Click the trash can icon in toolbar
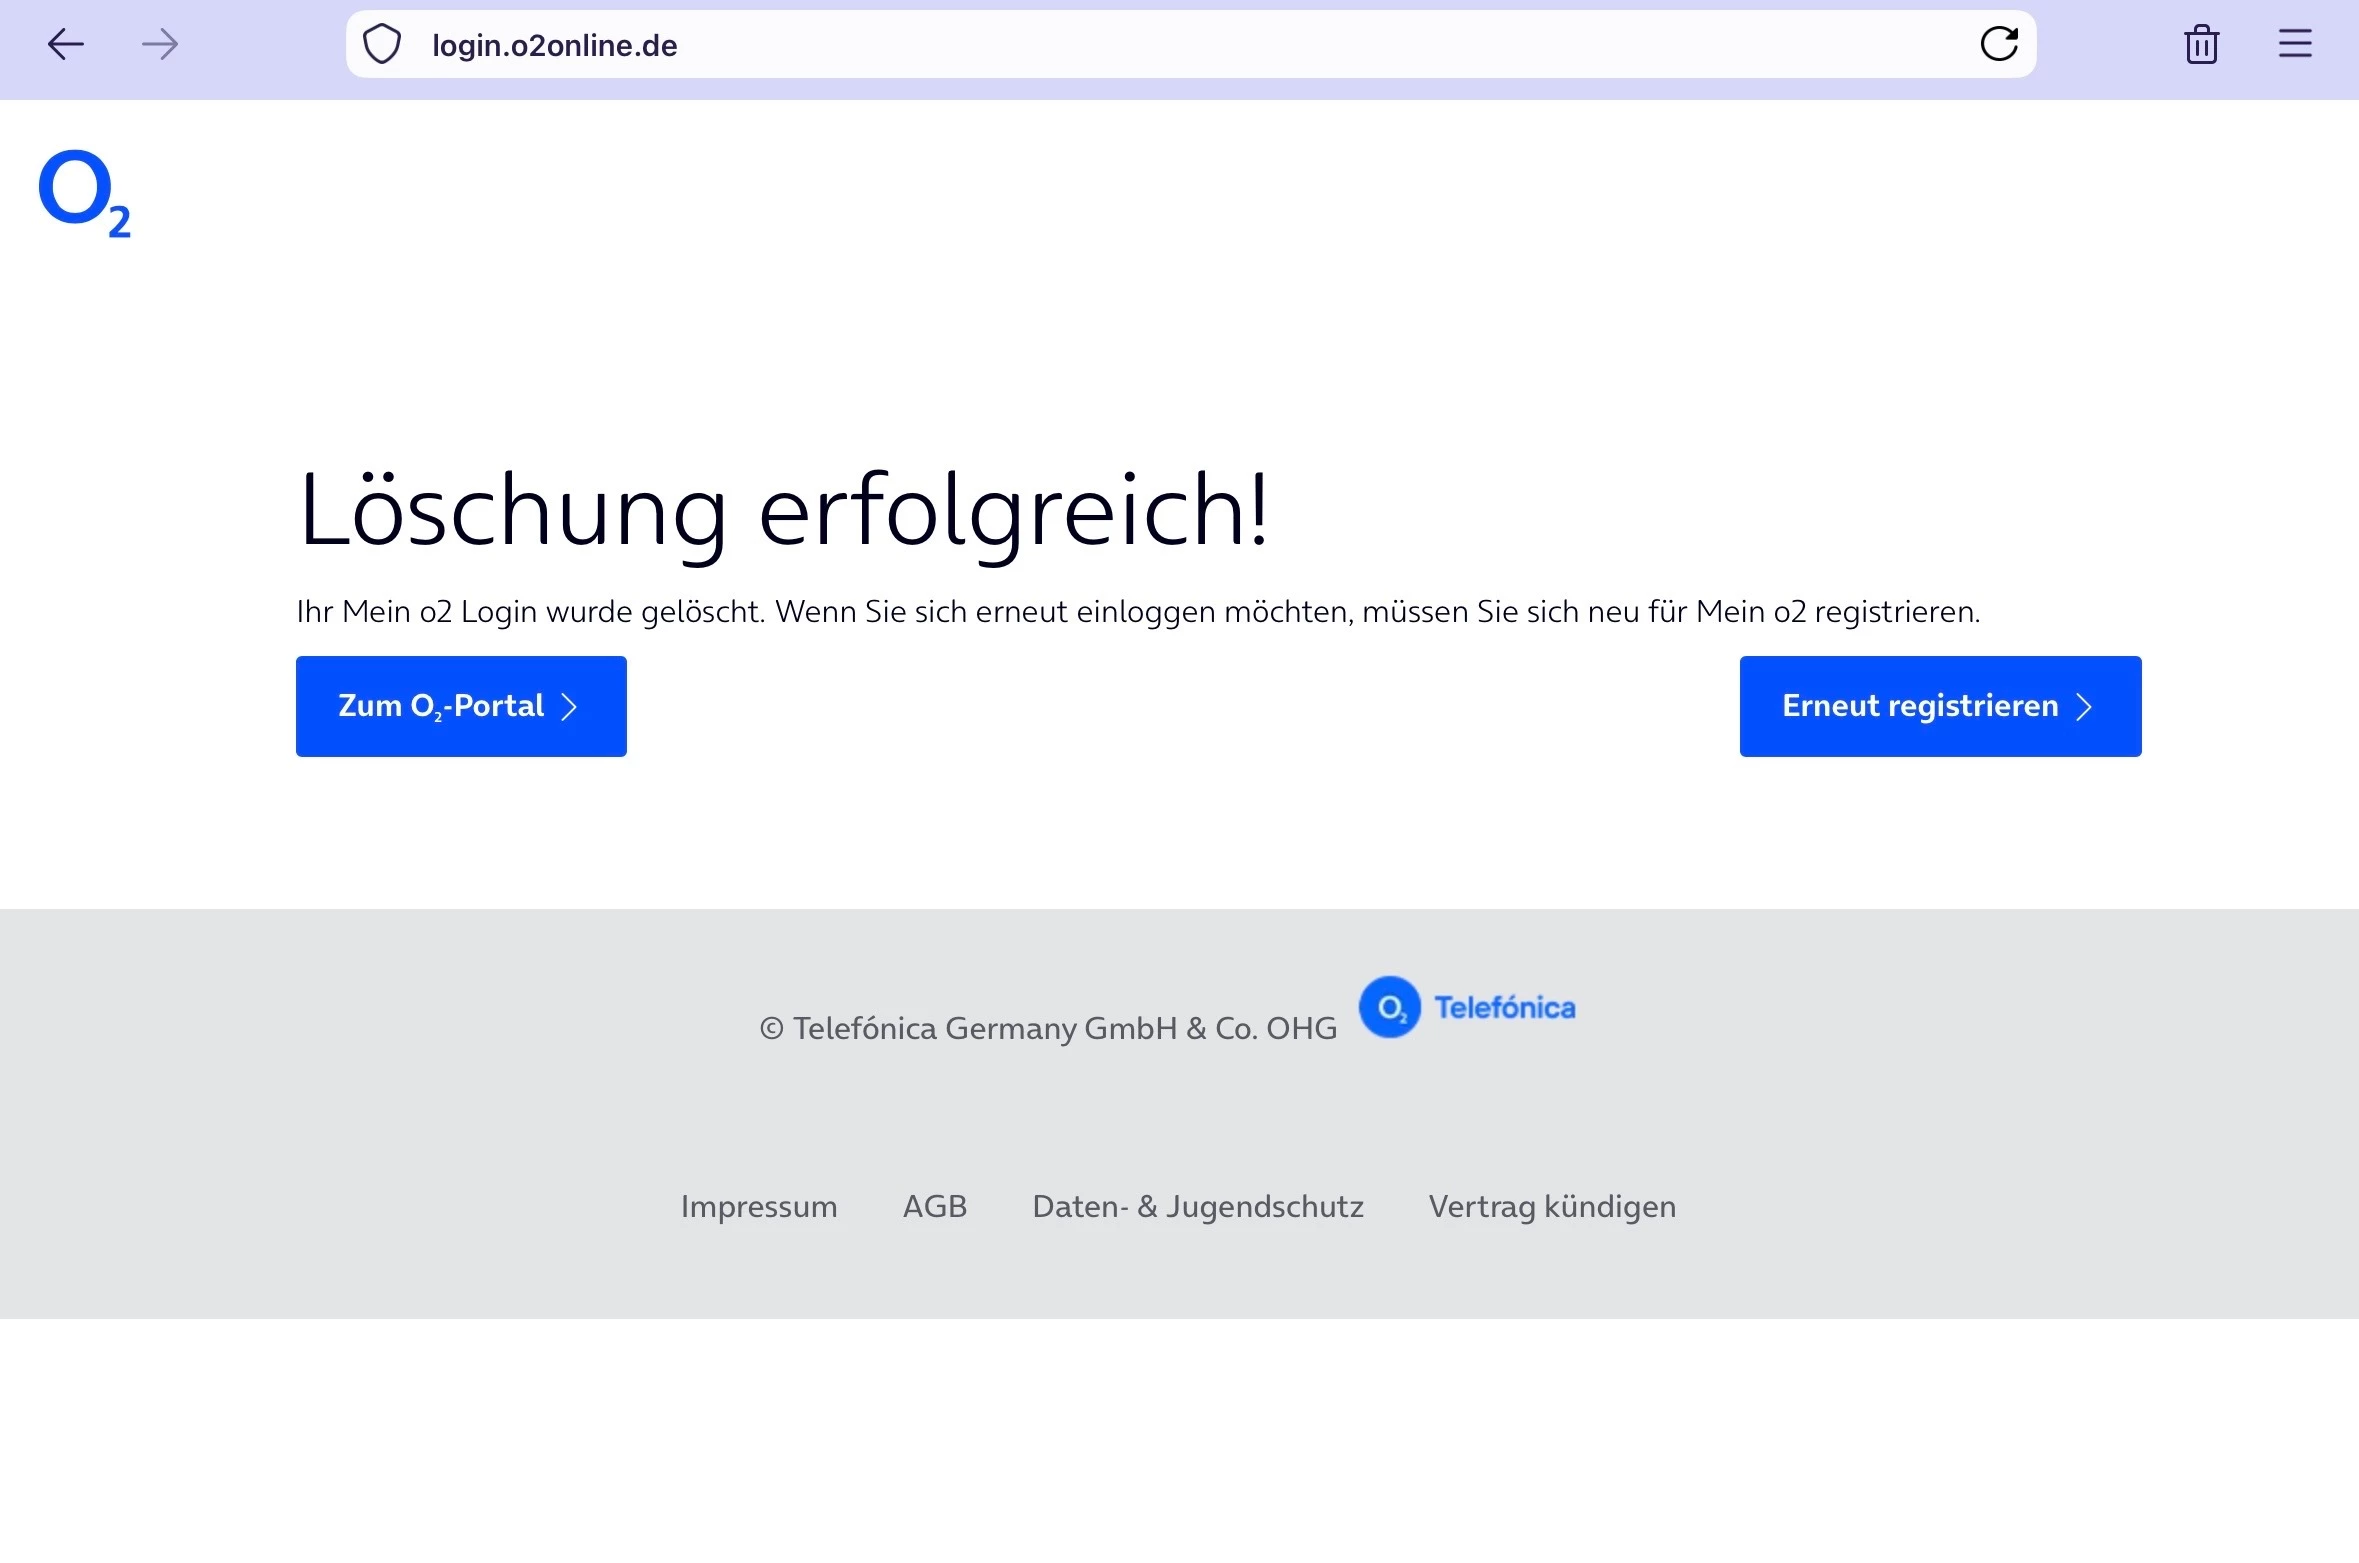 tap(2201, 45)
